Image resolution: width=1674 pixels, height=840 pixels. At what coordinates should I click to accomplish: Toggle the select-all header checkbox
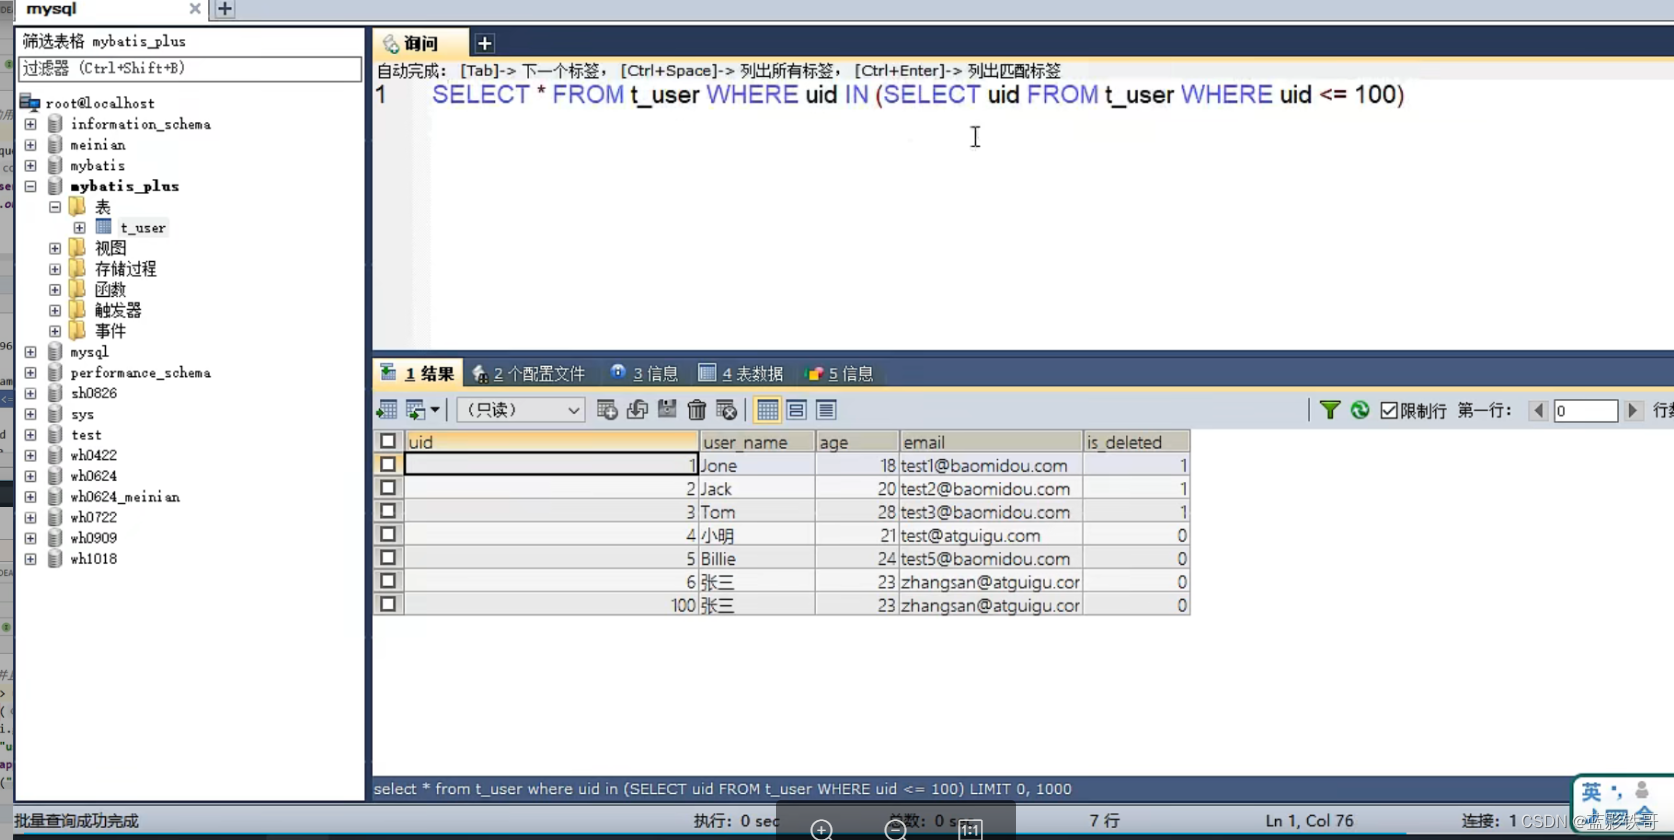pos(388,441)
